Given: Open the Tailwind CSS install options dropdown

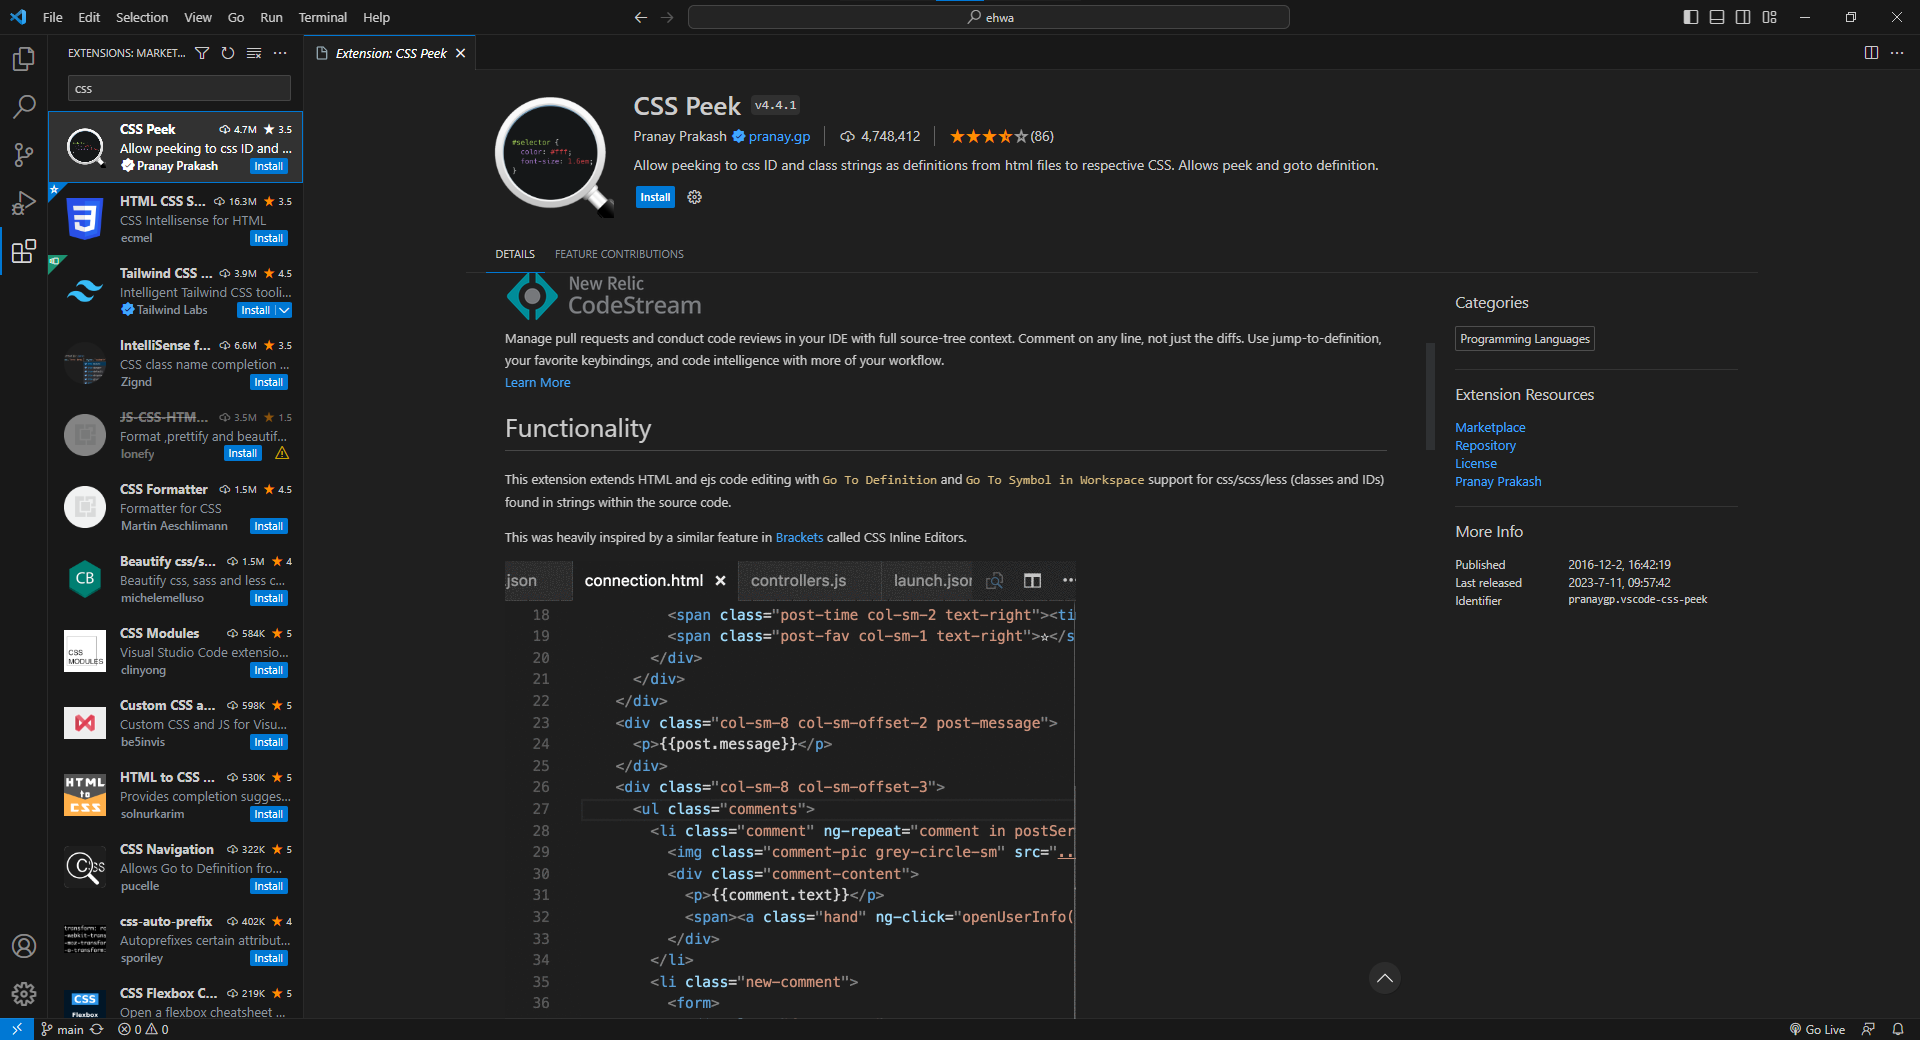Looking at the screenshot, I should coord(282,310).
